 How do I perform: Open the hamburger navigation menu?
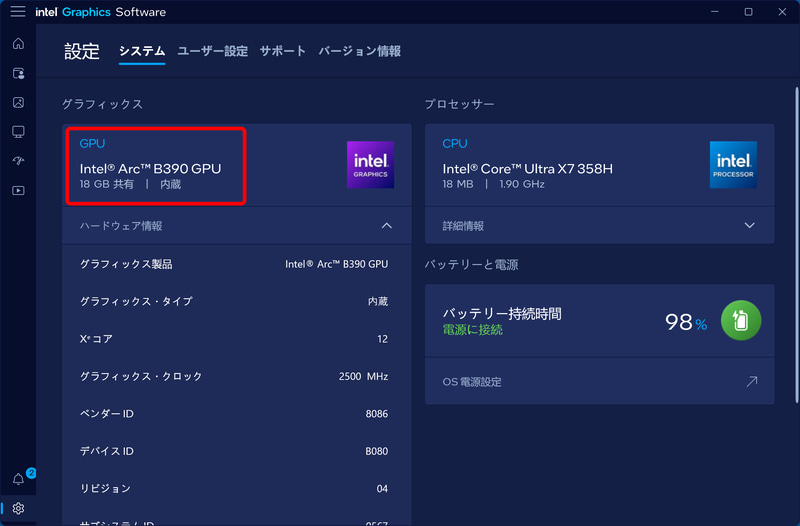tap(18, 11)
